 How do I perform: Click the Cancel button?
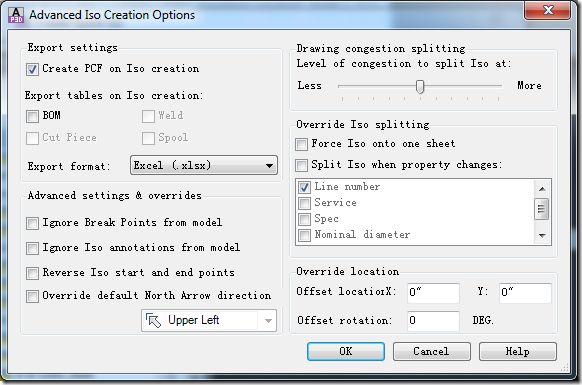432,351
